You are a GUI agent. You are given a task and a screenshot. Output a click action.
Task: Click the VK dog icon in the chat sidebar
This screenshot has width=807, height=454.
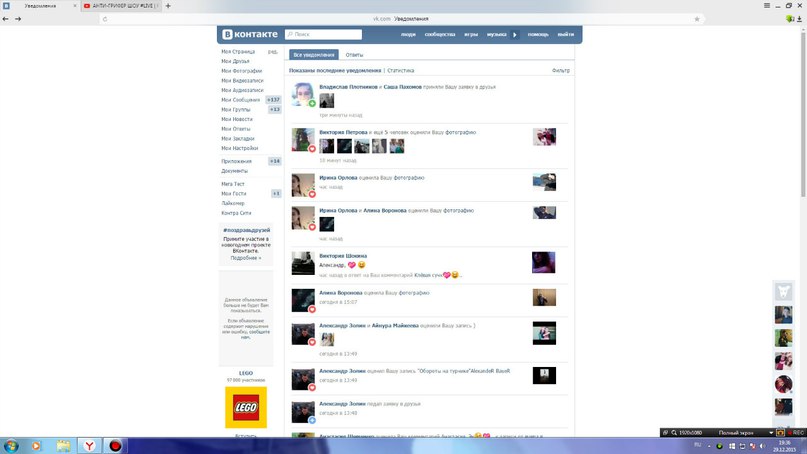[783, 292]
